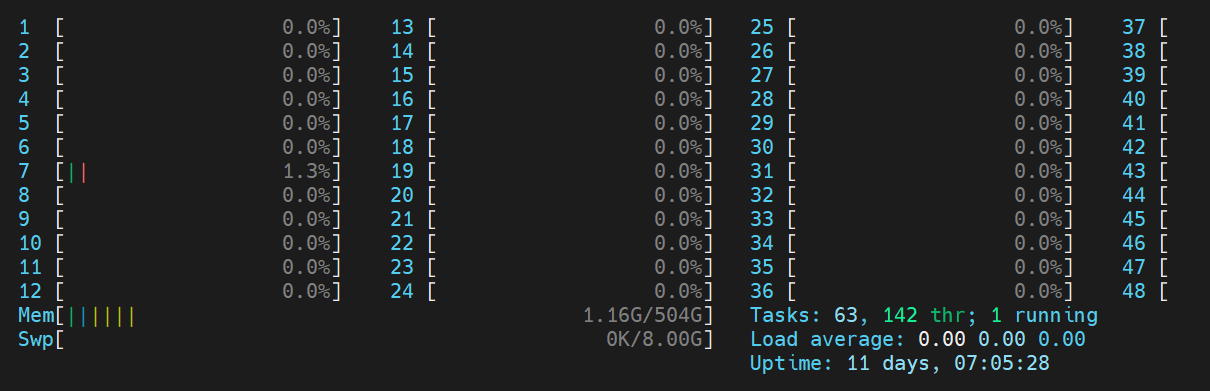The width and height of the screenshot is (1210, 391).
Task: Click the CPU 34 meter label
Action: [762, 243]
